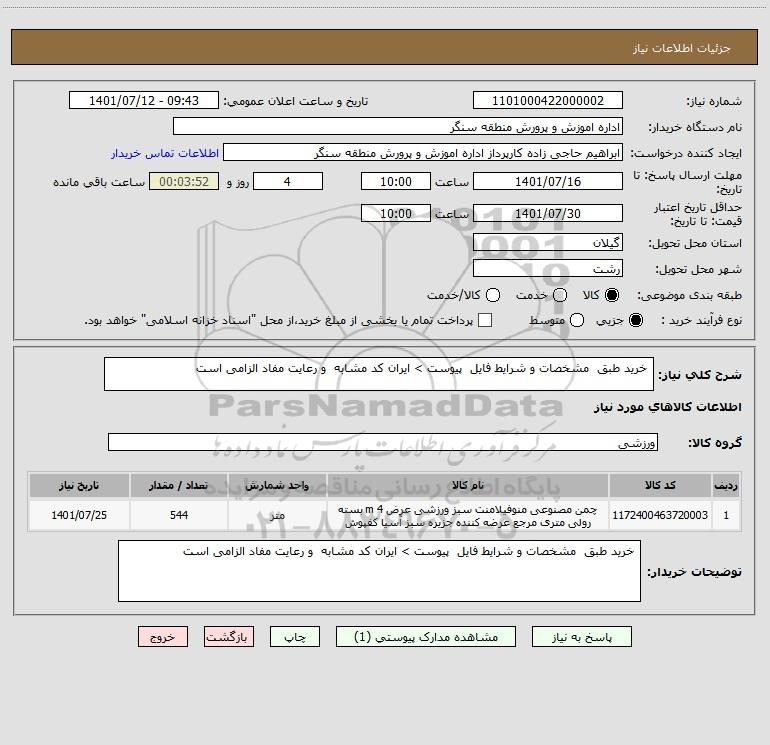
Task: Click the delivery city field رشت
Action: coord(548,269)
